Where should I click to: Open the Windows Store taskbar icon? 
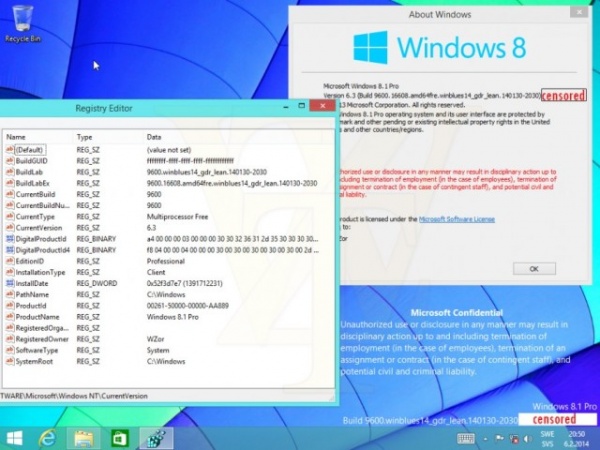coord(119,438)
